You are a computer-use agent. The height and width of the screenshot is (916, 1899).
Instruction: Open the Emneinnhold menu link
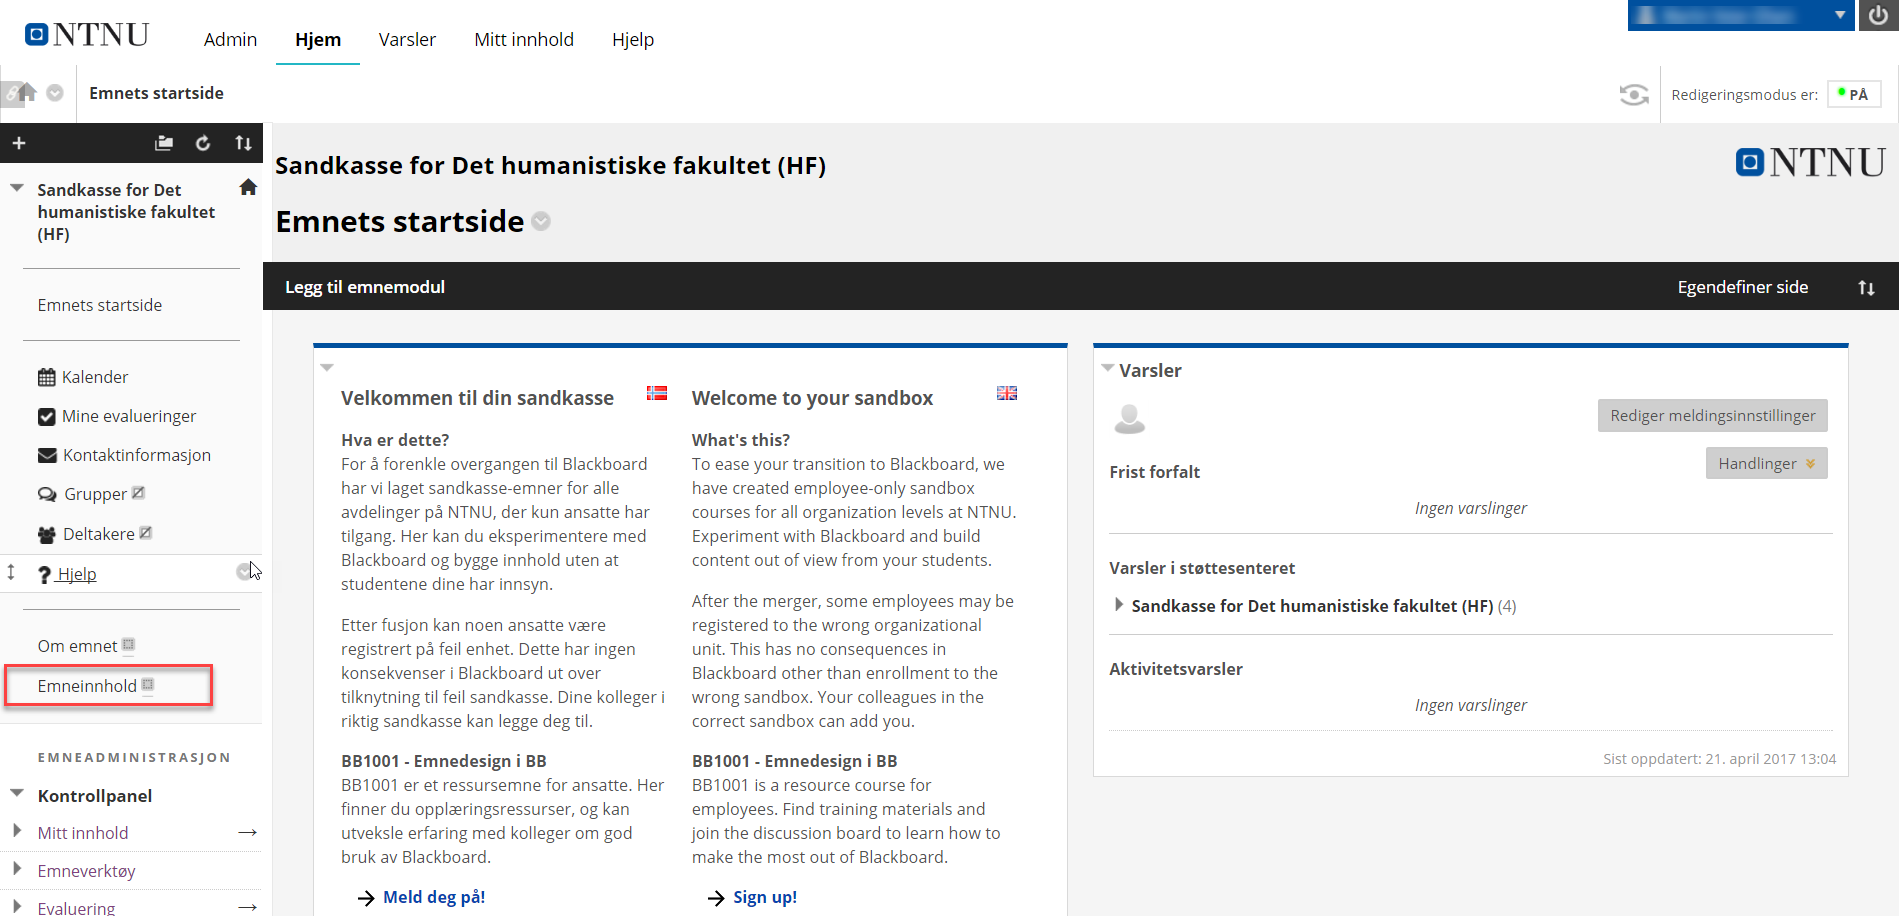(87, 686)
